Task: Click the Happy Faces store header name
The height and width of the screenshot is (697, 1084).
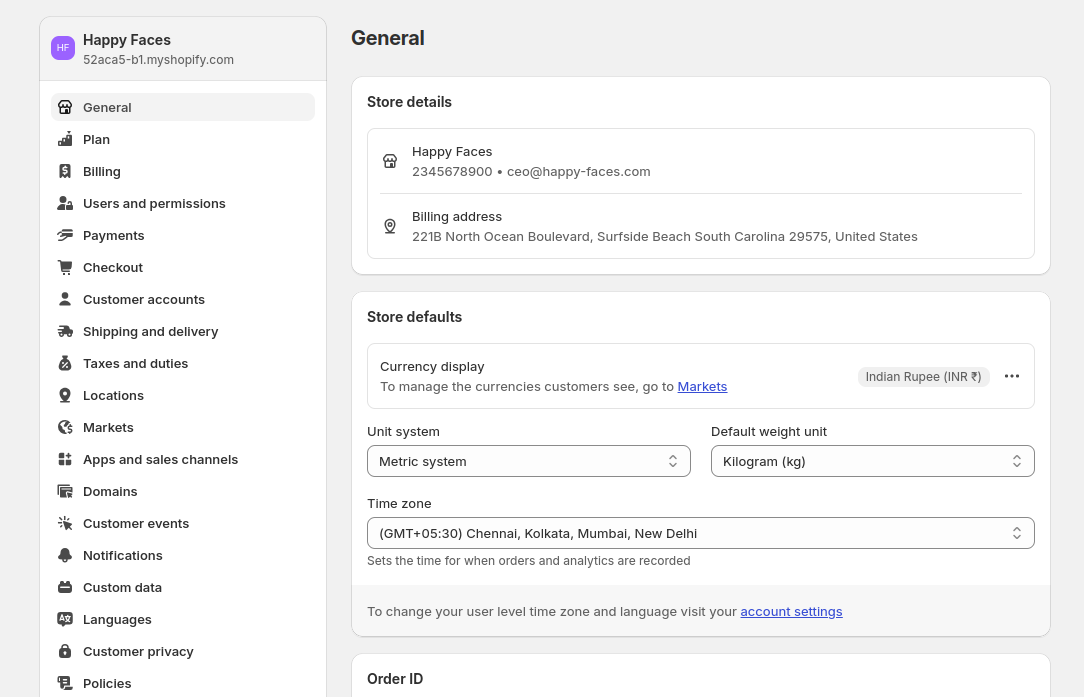Action: click(x=127, y=40)
